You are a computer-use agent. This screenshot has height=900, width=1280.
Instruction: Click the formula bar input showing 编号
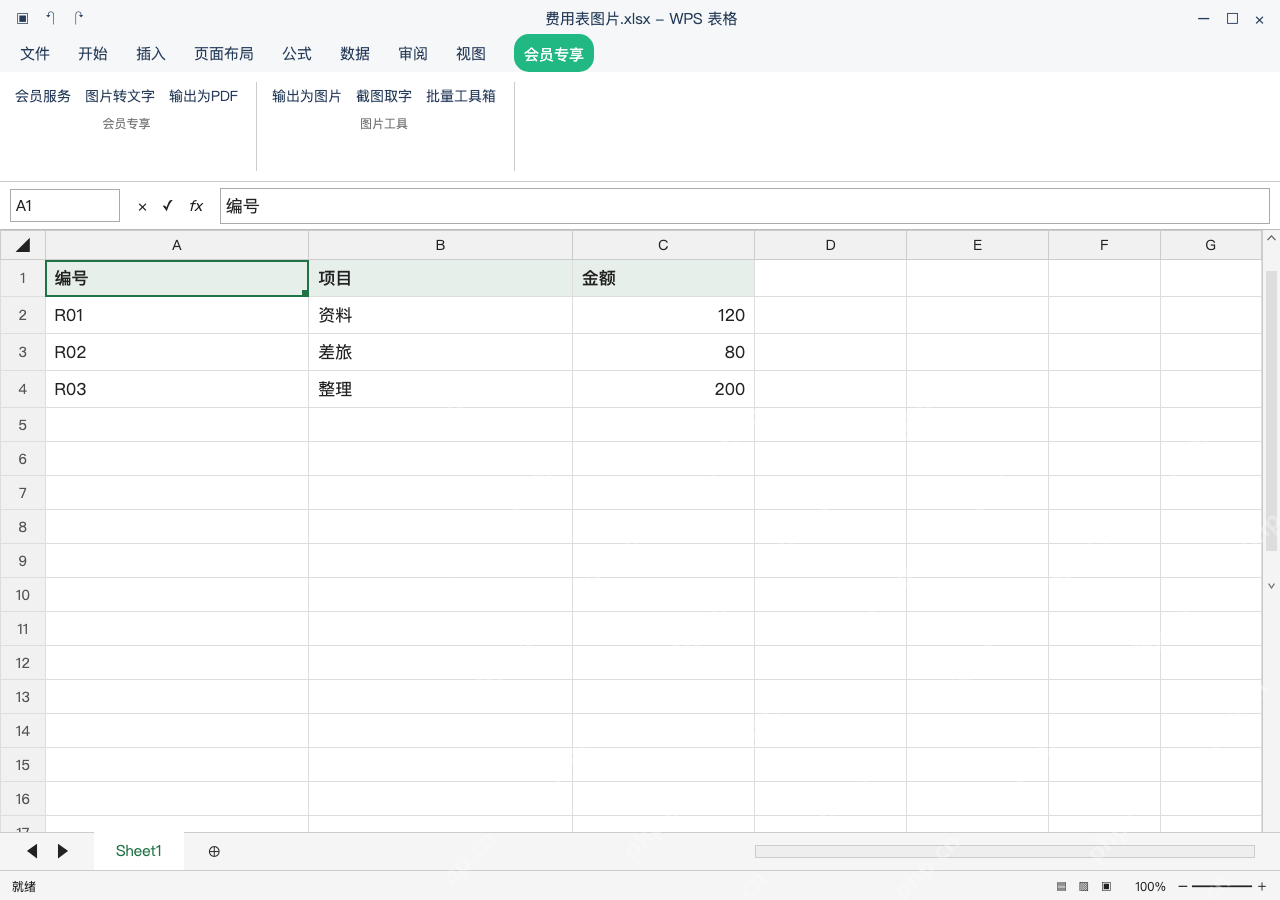click(745, 206)
